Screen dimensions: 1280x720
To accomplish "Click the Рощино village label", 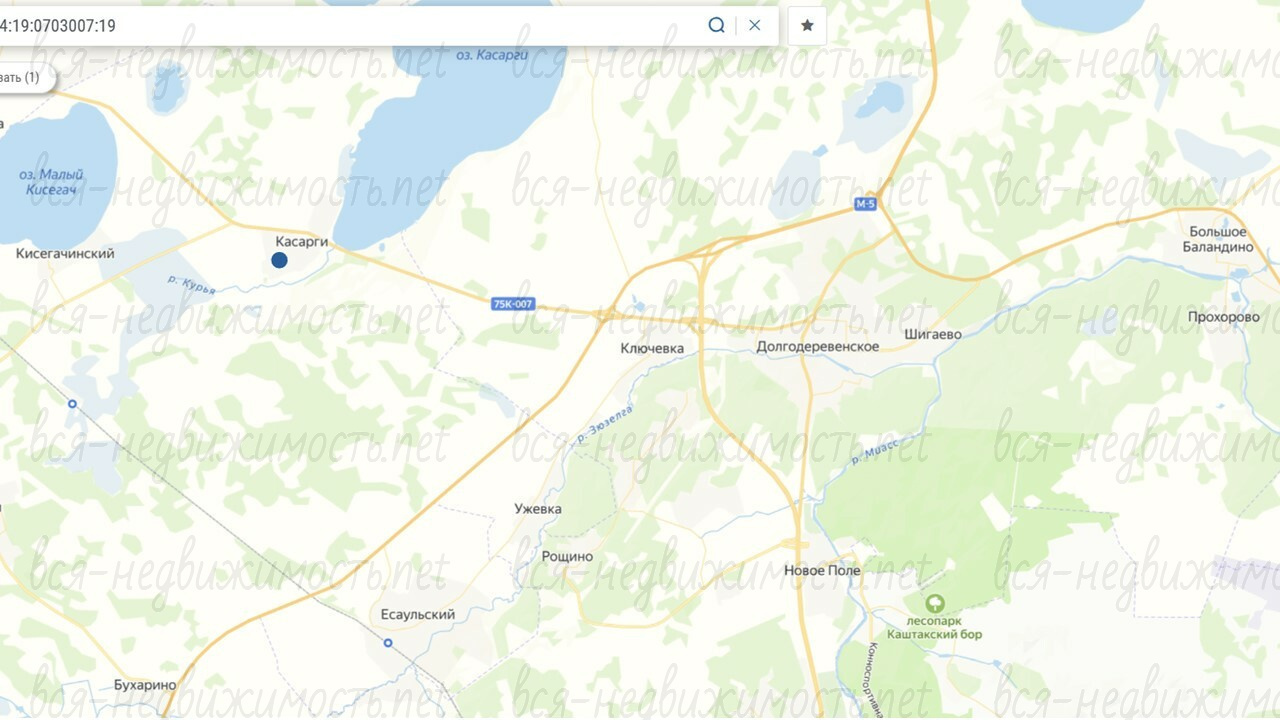I will [567, 557].
